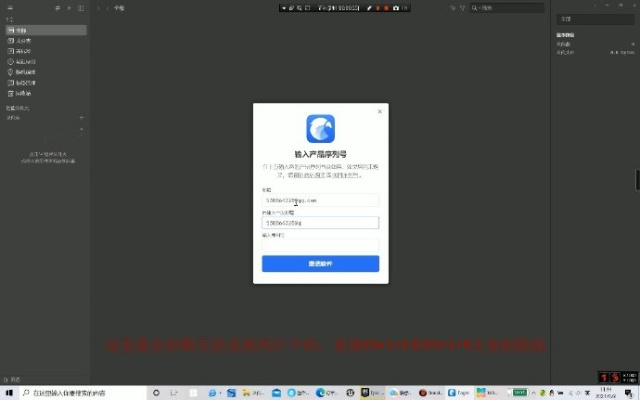Open the Edge browser taskbar icon
The image size is (640, 400).
tap(320, 393)
